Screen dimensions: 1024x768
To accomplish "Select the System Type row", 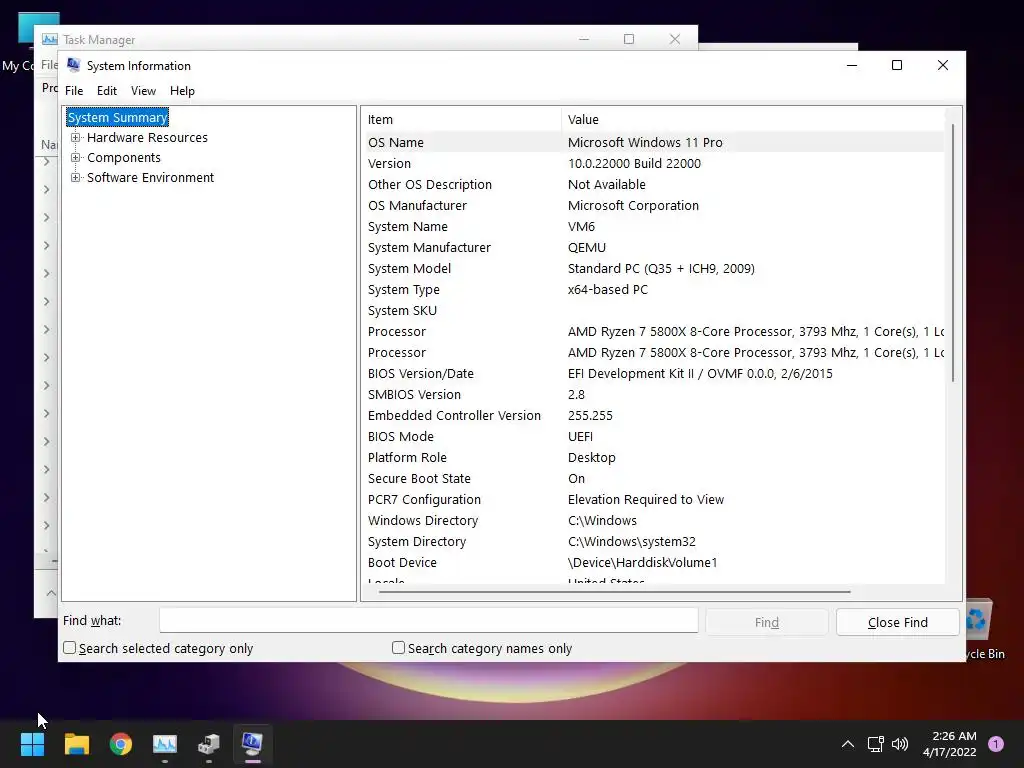I will [x=654, y=289].
